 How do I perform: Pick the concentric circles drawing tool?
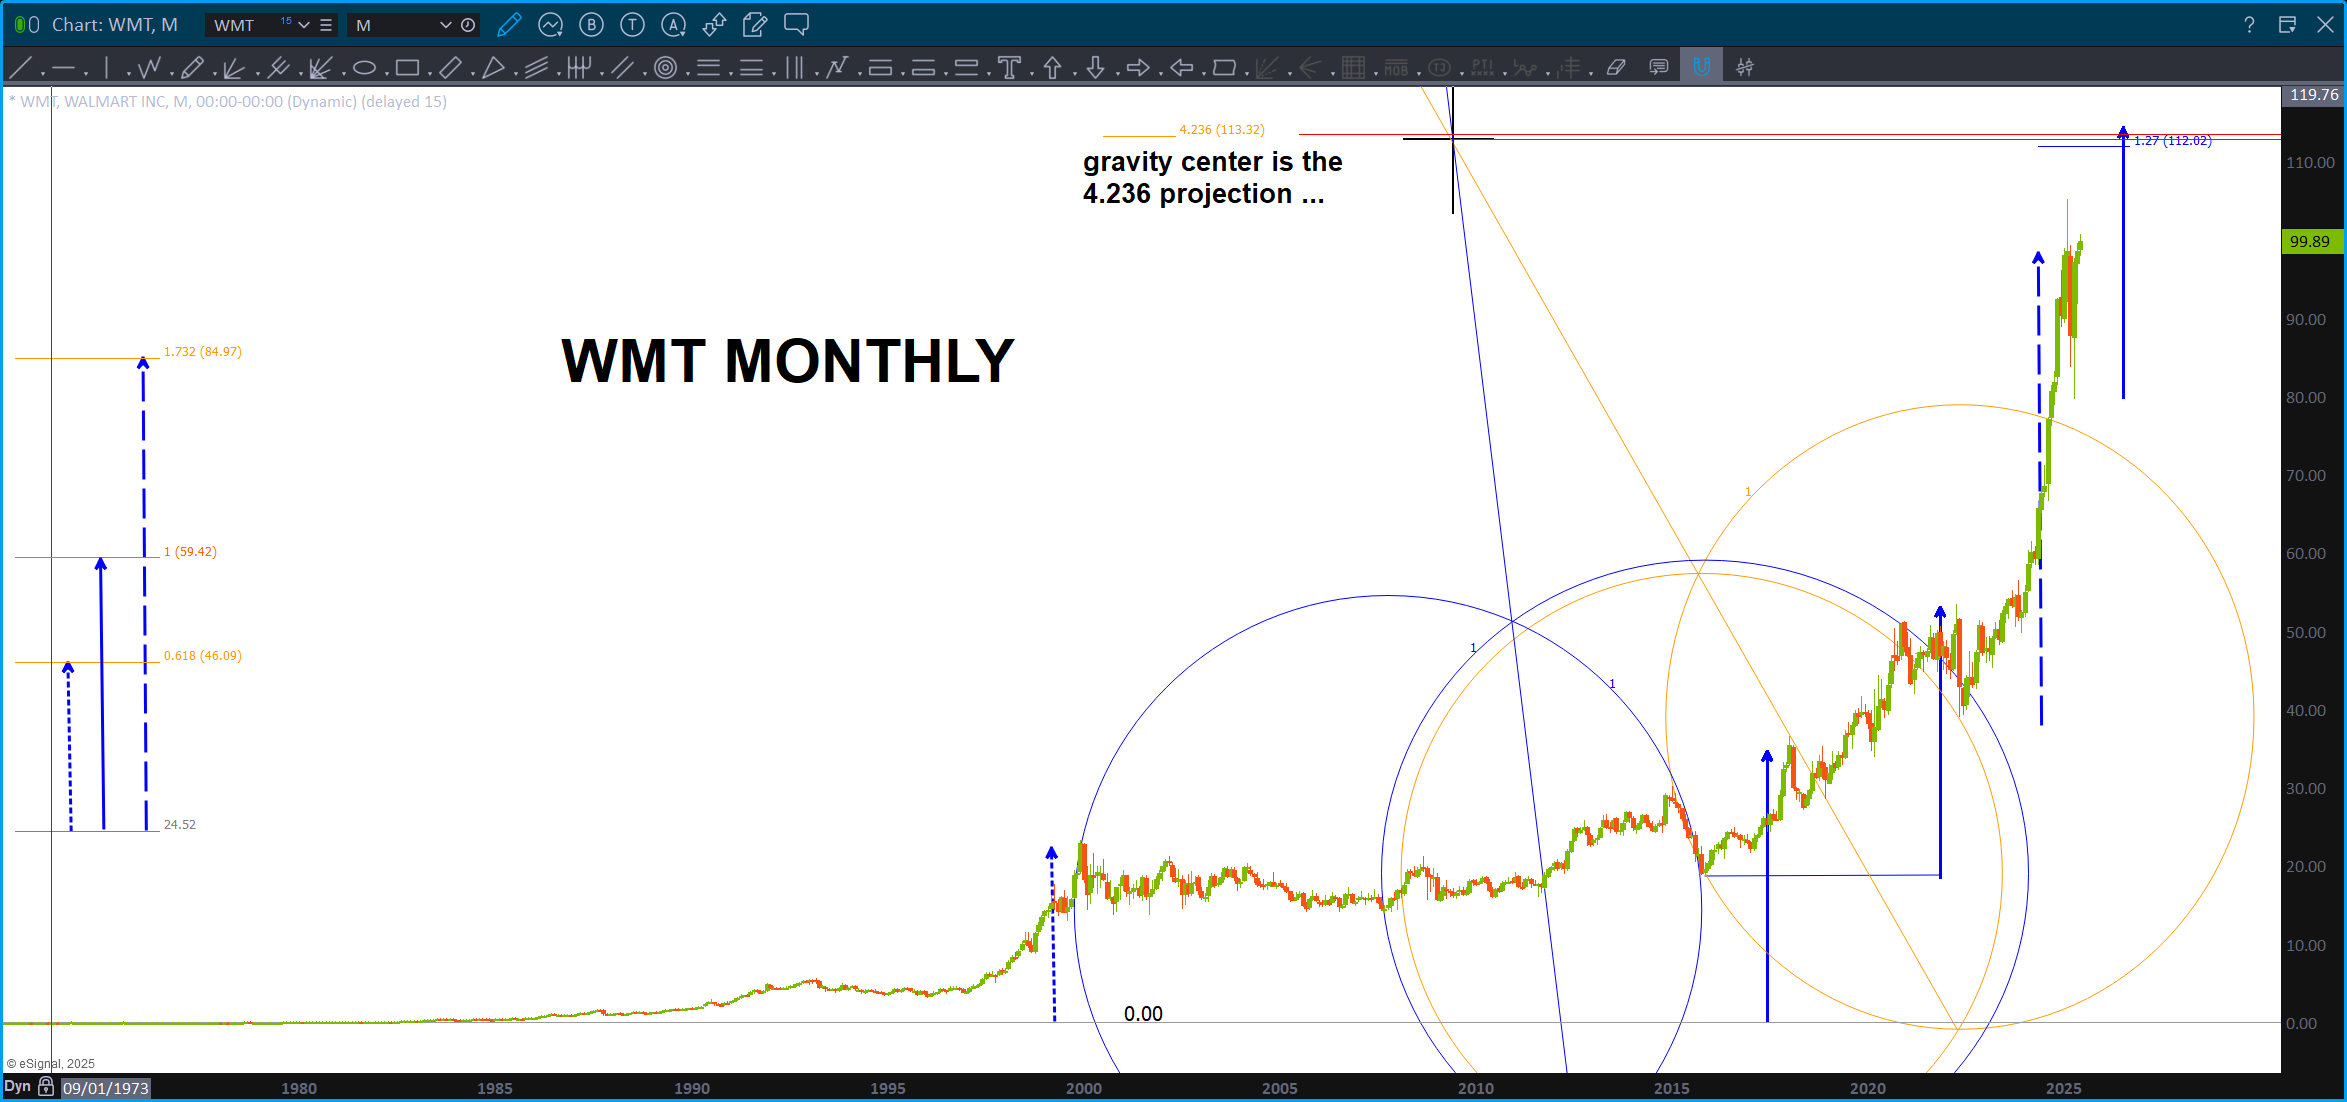[x=665, y=68]
